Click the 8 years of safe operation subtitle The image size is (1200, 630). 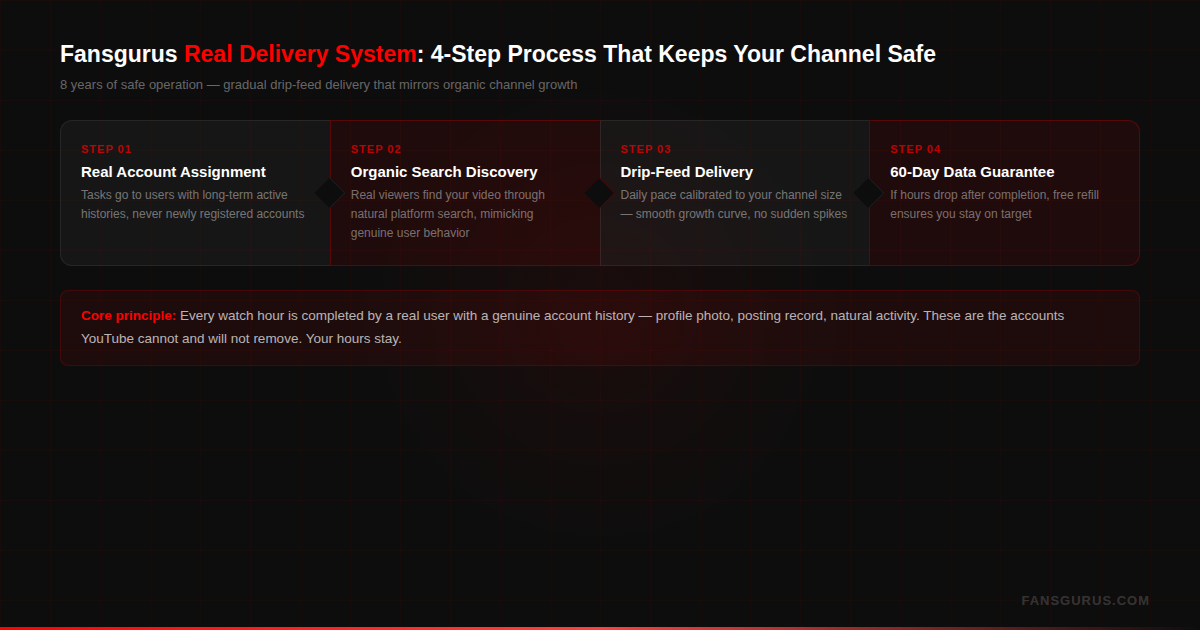(318, 85)
